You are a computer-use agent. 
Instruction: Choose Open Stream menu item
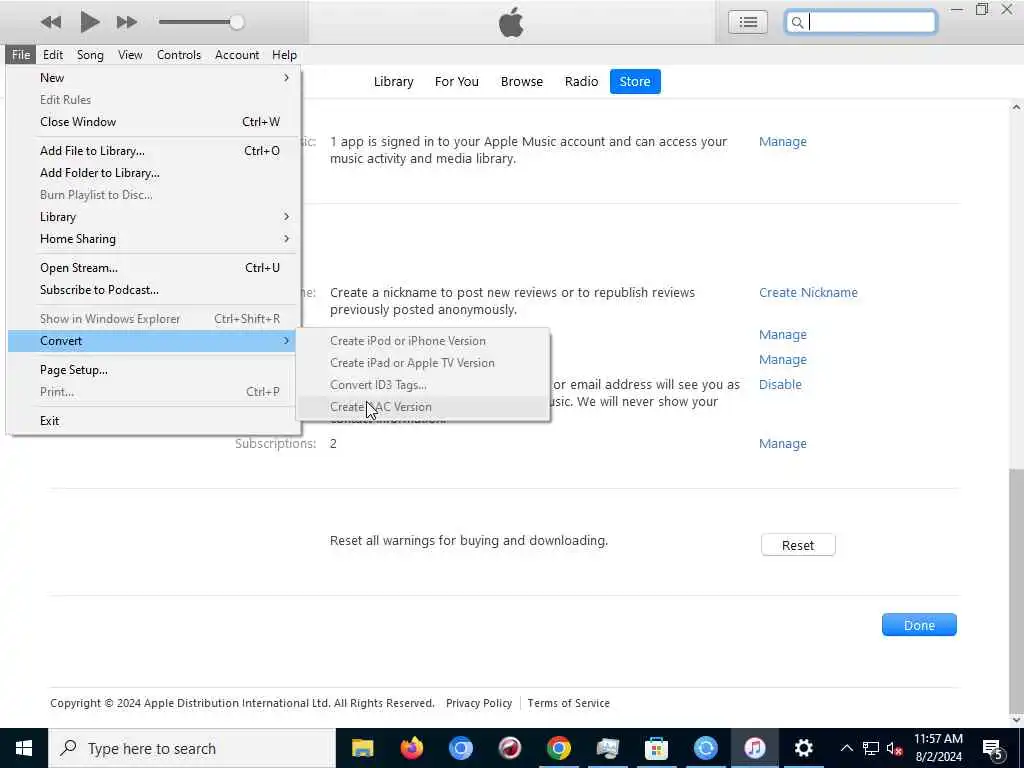(154, 268)
